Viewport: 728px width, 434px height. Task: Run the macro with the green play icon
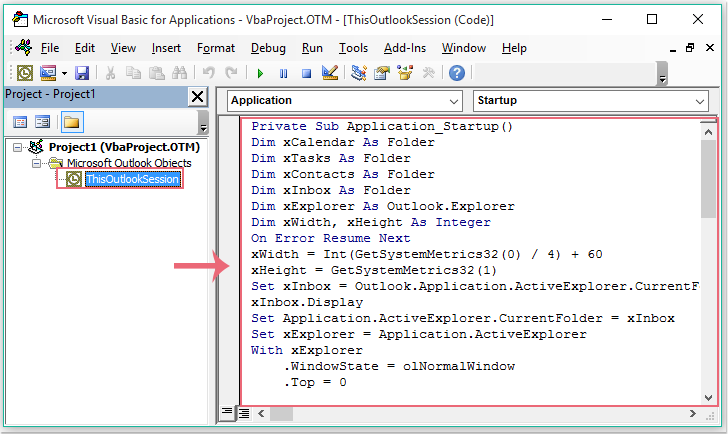[x=260, y=73]
